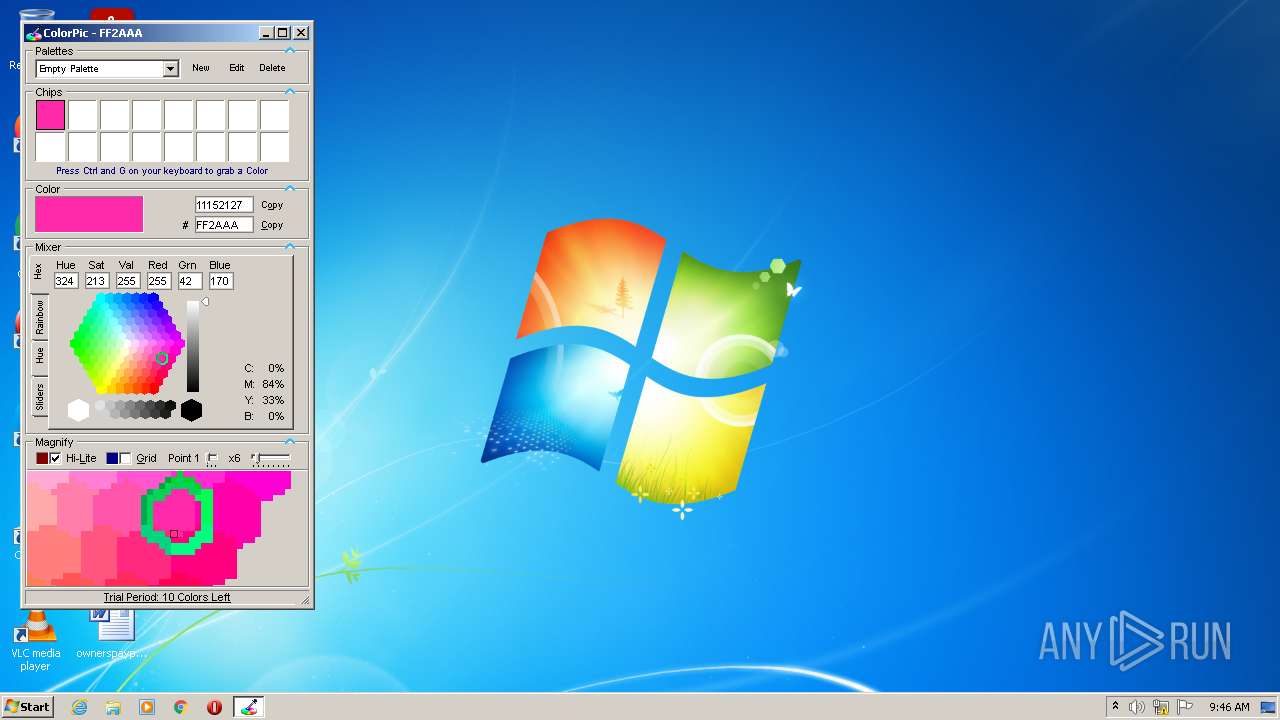This screenshot has width=1280, height=720.
Task: Click the ColorPic taskbar button
Action: 249,707
